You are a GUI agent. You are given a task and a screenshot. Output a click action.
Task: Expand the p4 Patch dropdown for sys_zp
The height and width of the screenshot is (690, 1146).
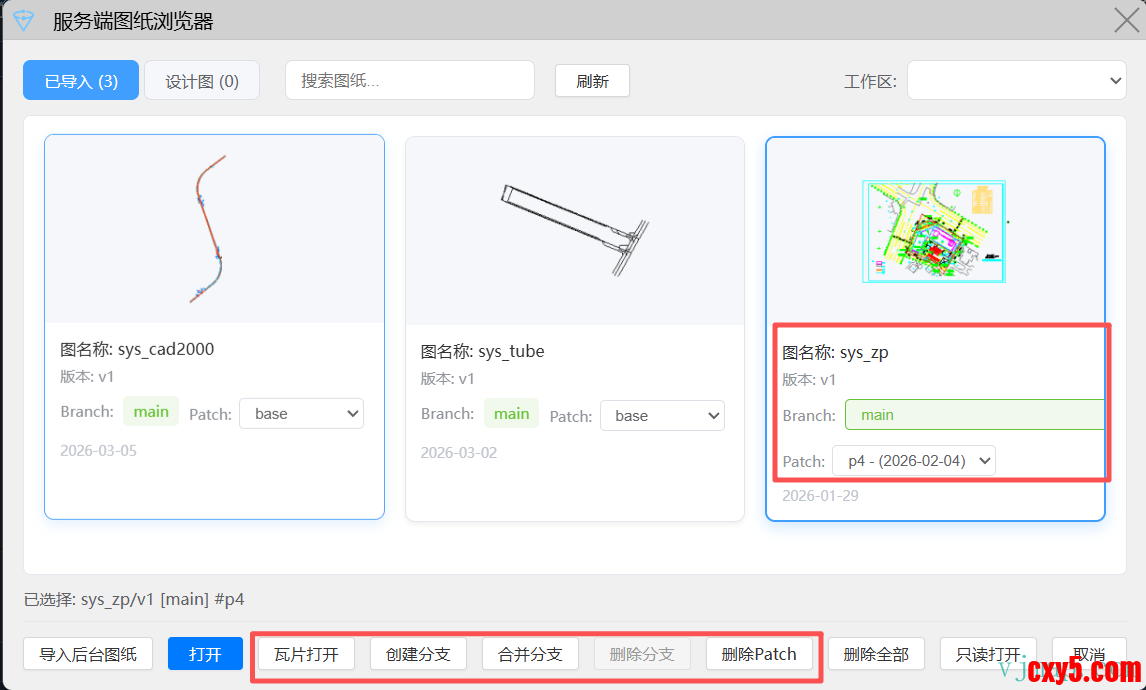914,461
